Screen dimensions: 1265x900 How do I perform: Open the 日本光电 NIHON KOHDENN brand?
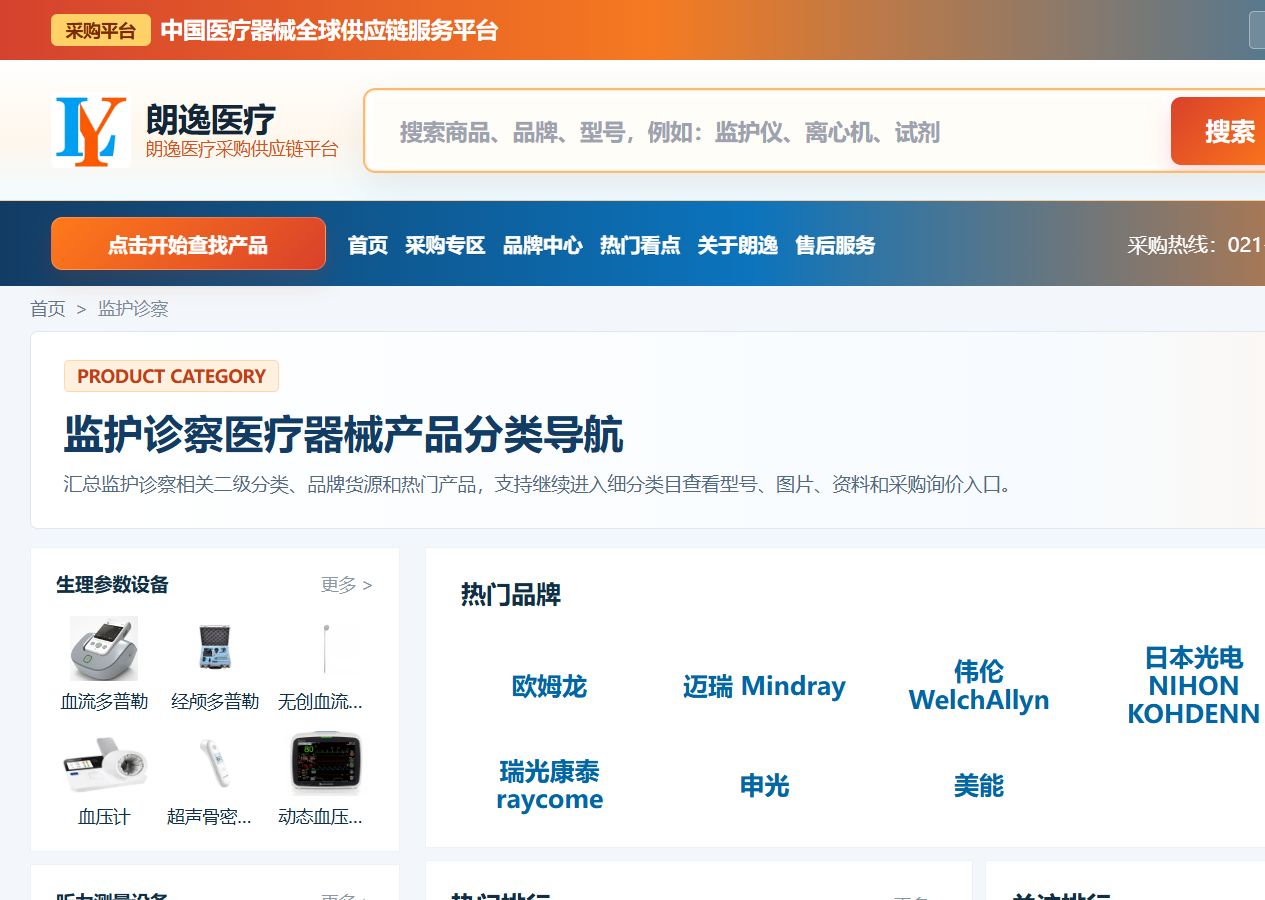1193,685
